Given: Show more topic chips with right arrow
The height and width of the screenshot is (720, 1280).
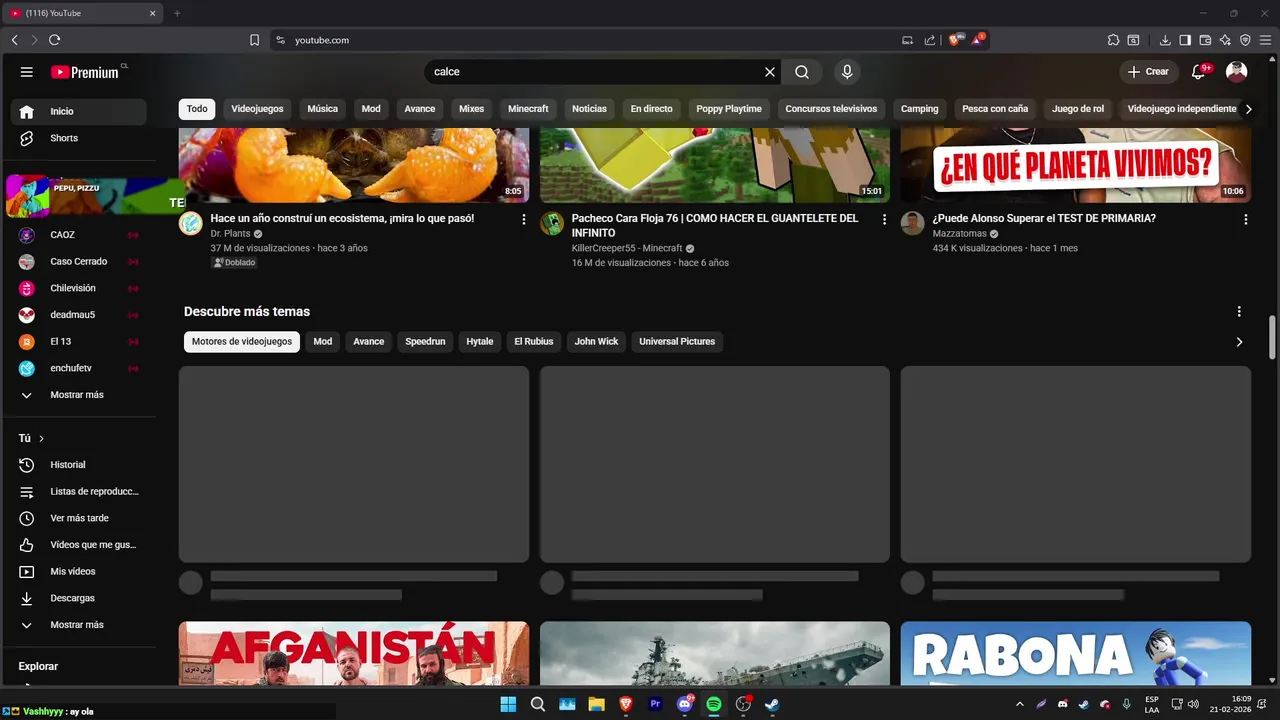Looking at the screenshot, I should tap(1239, 342).
